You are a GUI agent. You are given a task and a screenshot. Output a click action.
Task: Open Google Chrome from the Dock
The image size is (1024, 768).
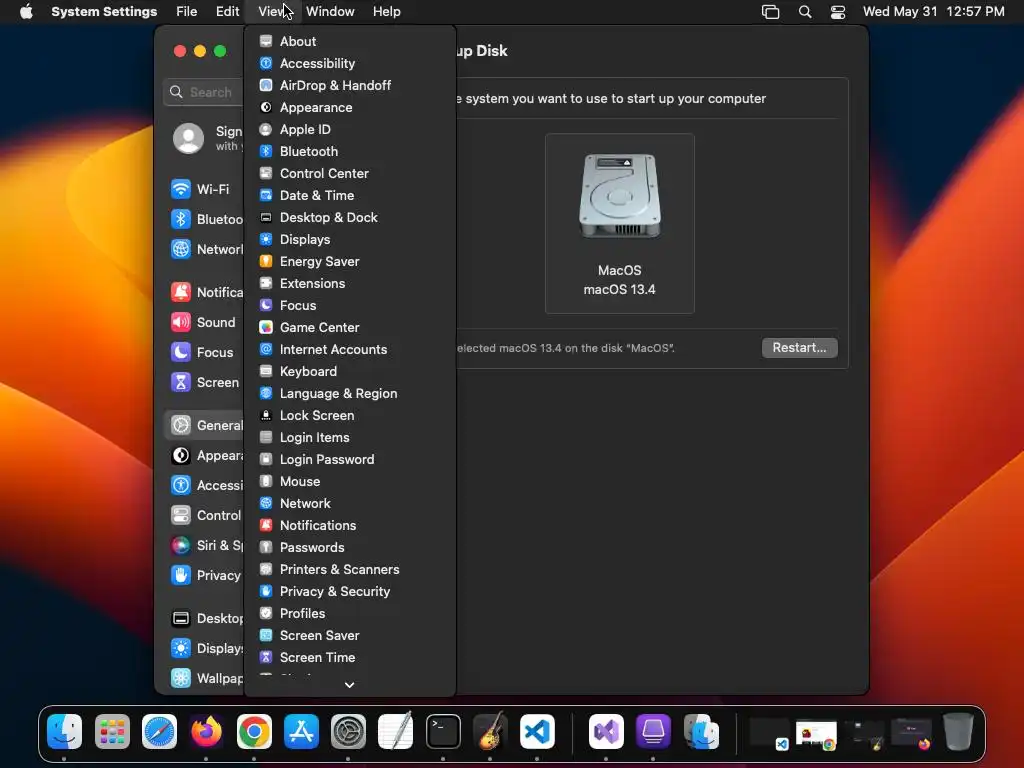[x=254, y=731]
